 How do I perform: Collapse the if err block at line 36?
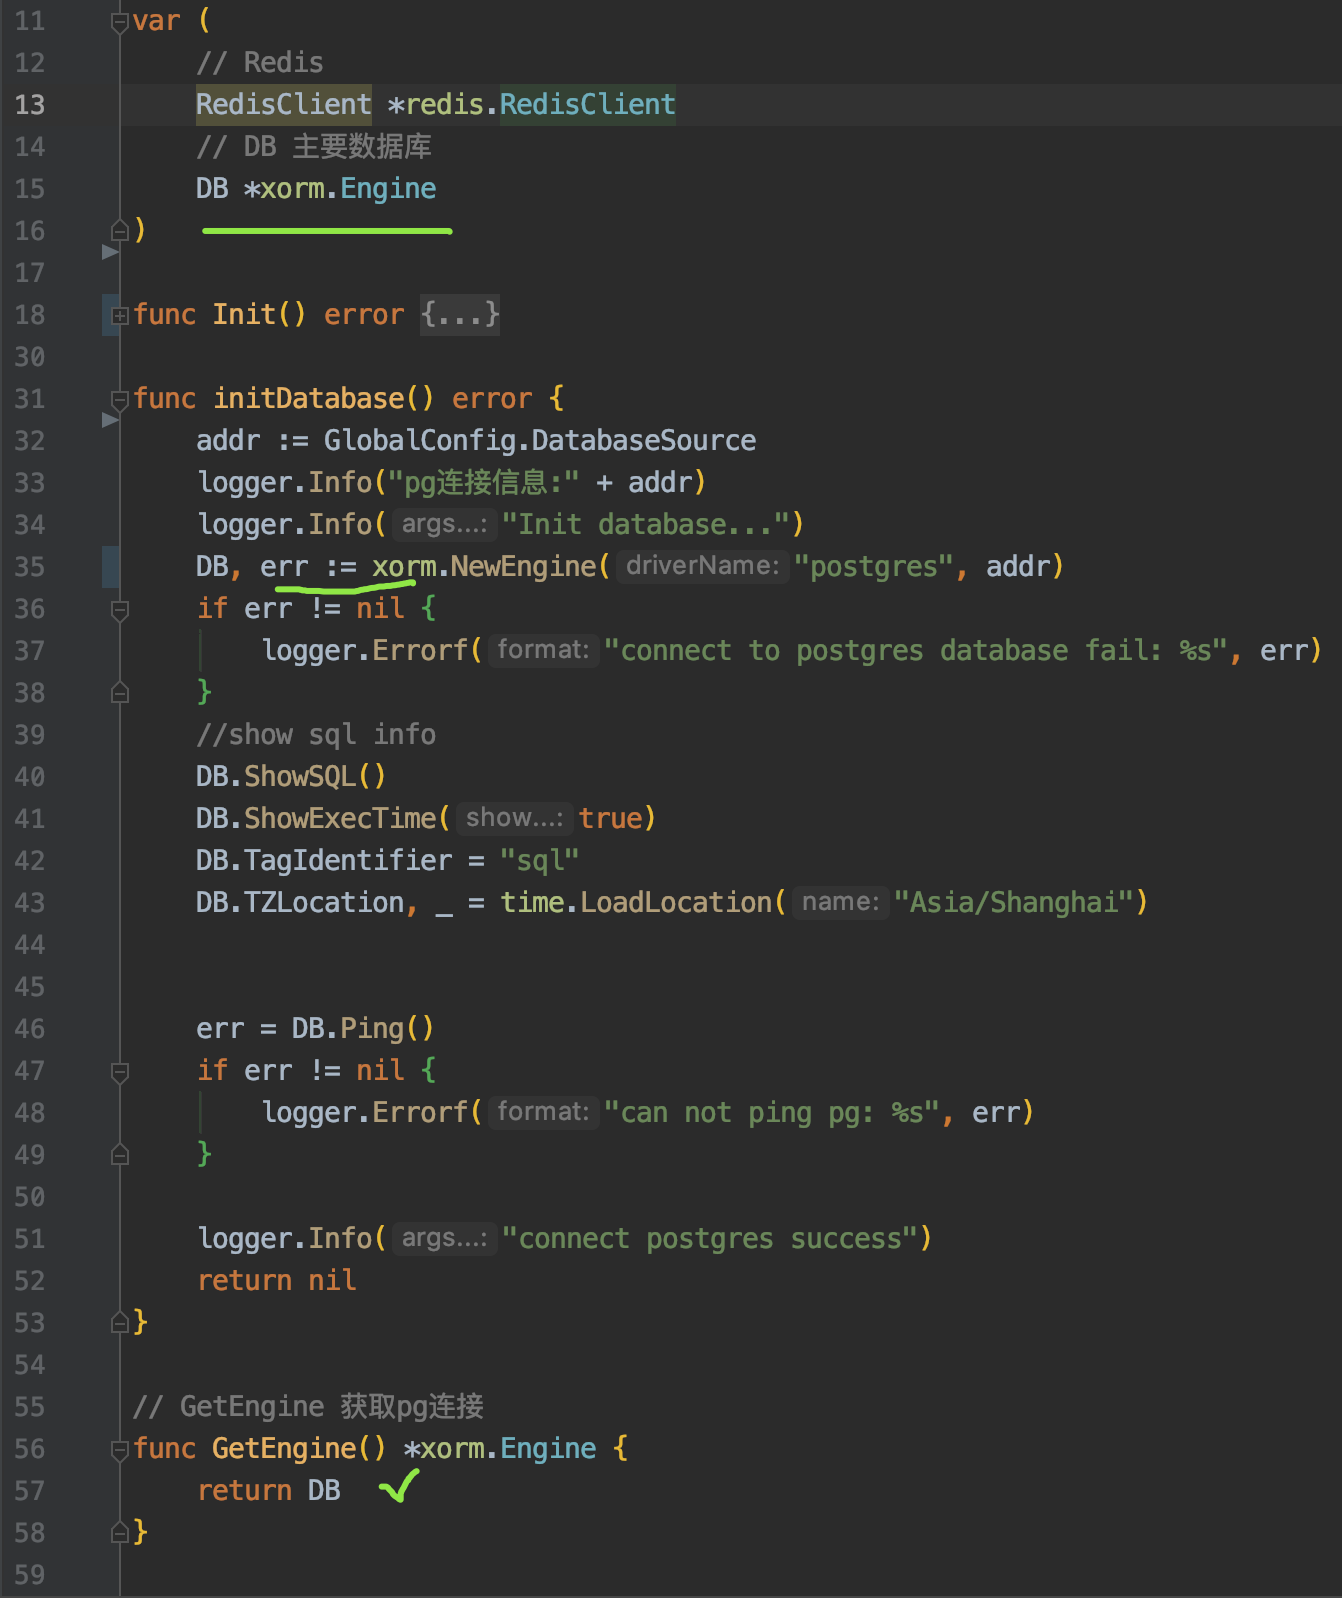tap(120, 609)
